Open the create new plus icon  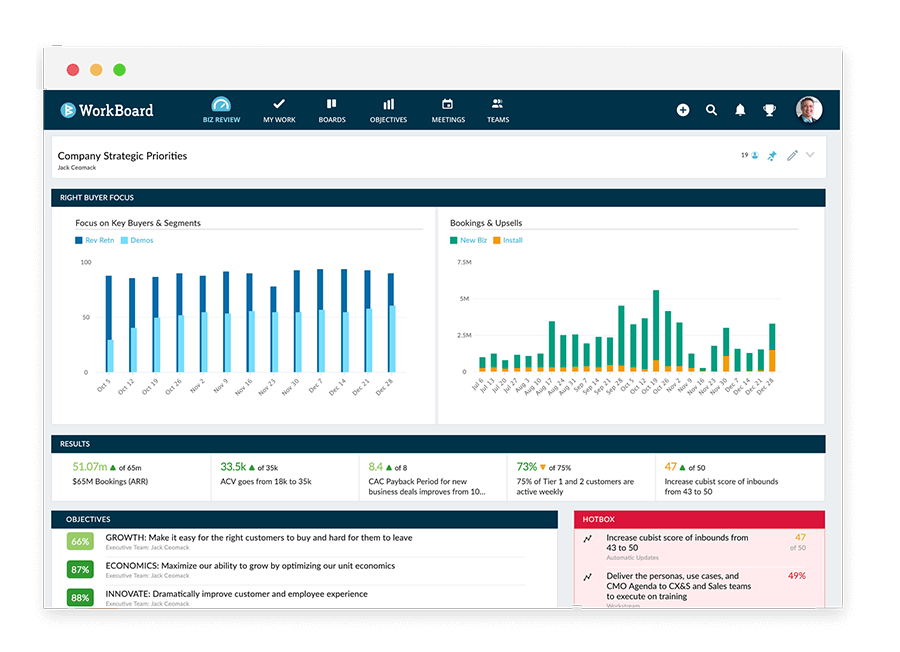(683, 110)
